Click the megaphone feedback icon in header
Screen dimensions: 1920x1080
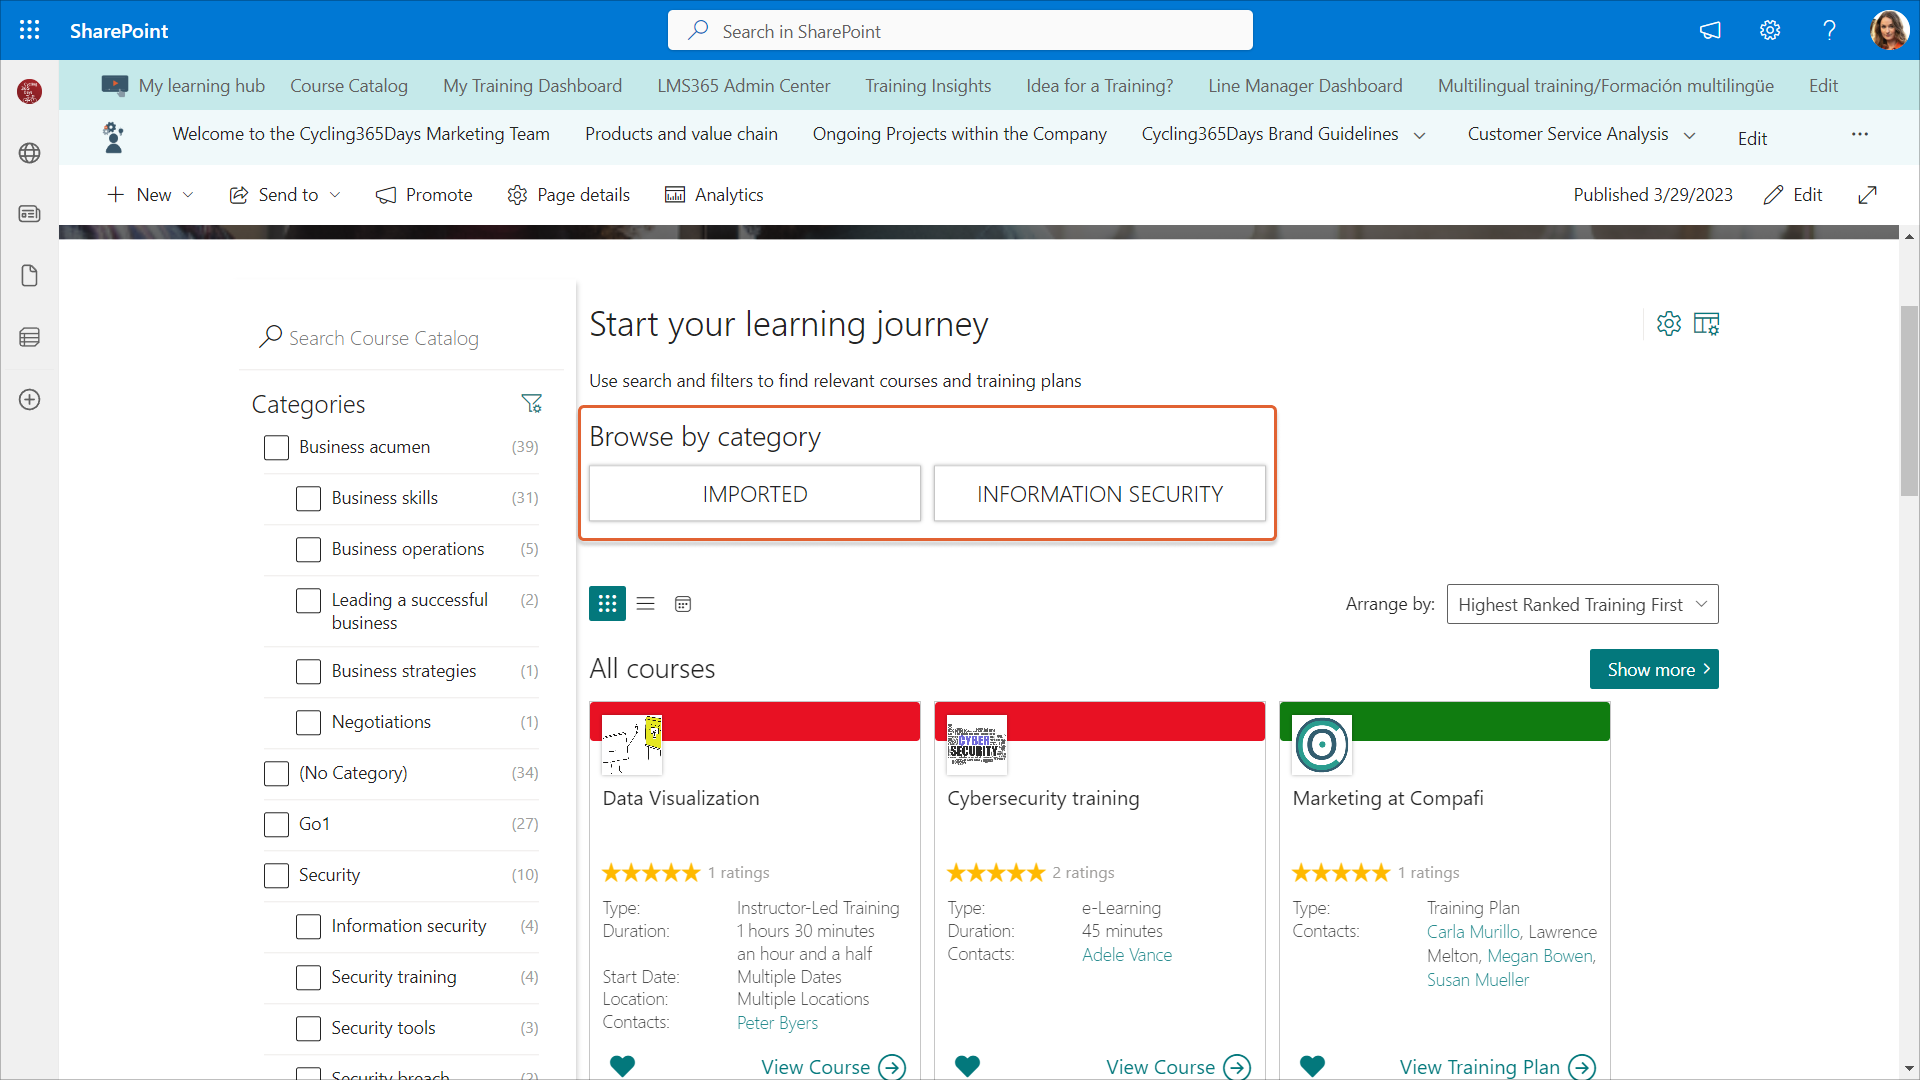pyautogui.click(x=1710, y=30)
